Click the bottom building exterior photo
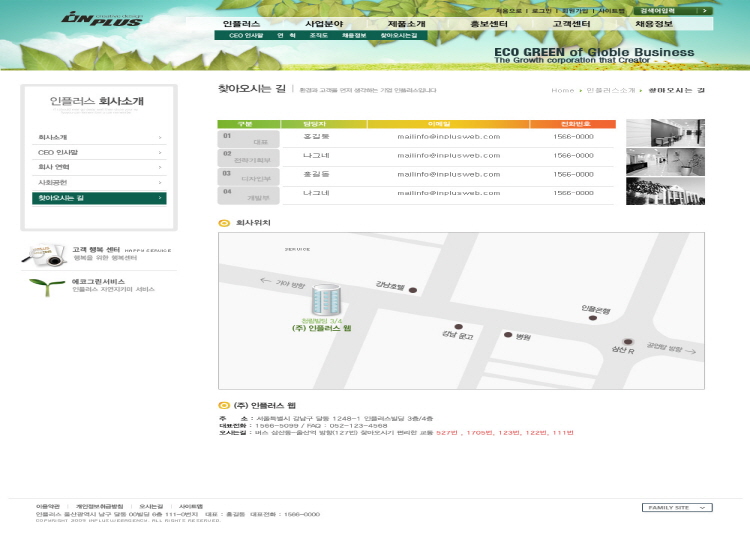The height and width of the screenshot is (540, 750). 665,191
